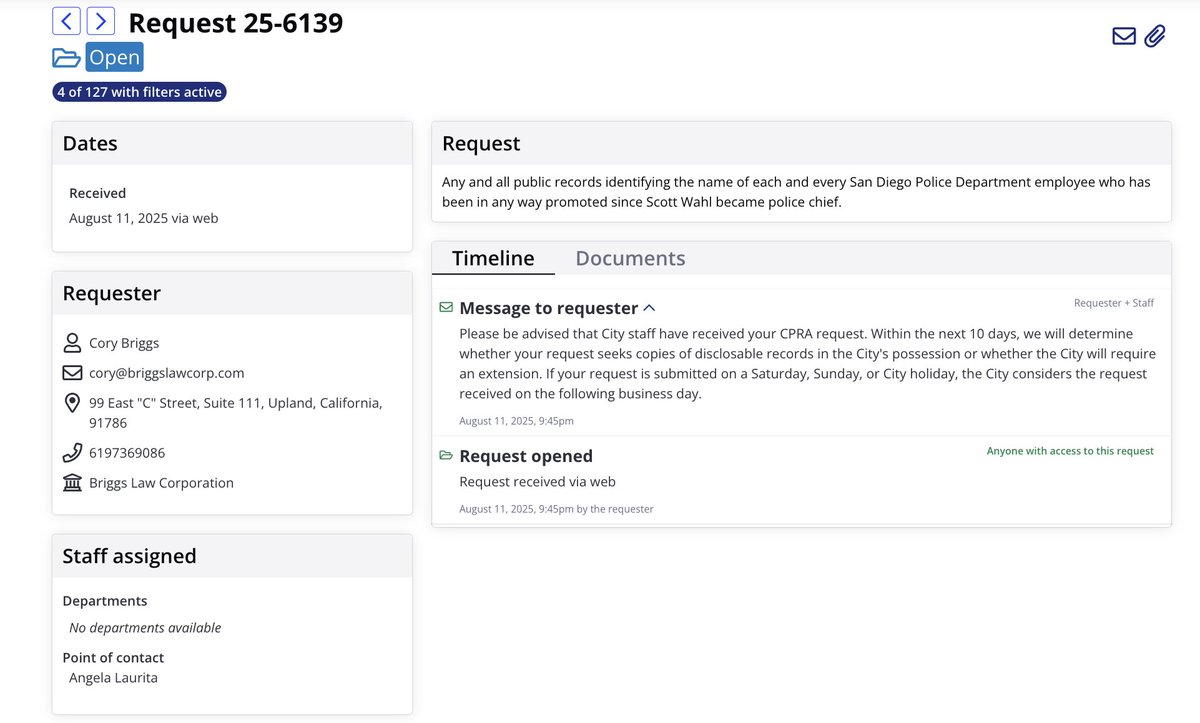Select the Timeline tab

coord(492,257)
